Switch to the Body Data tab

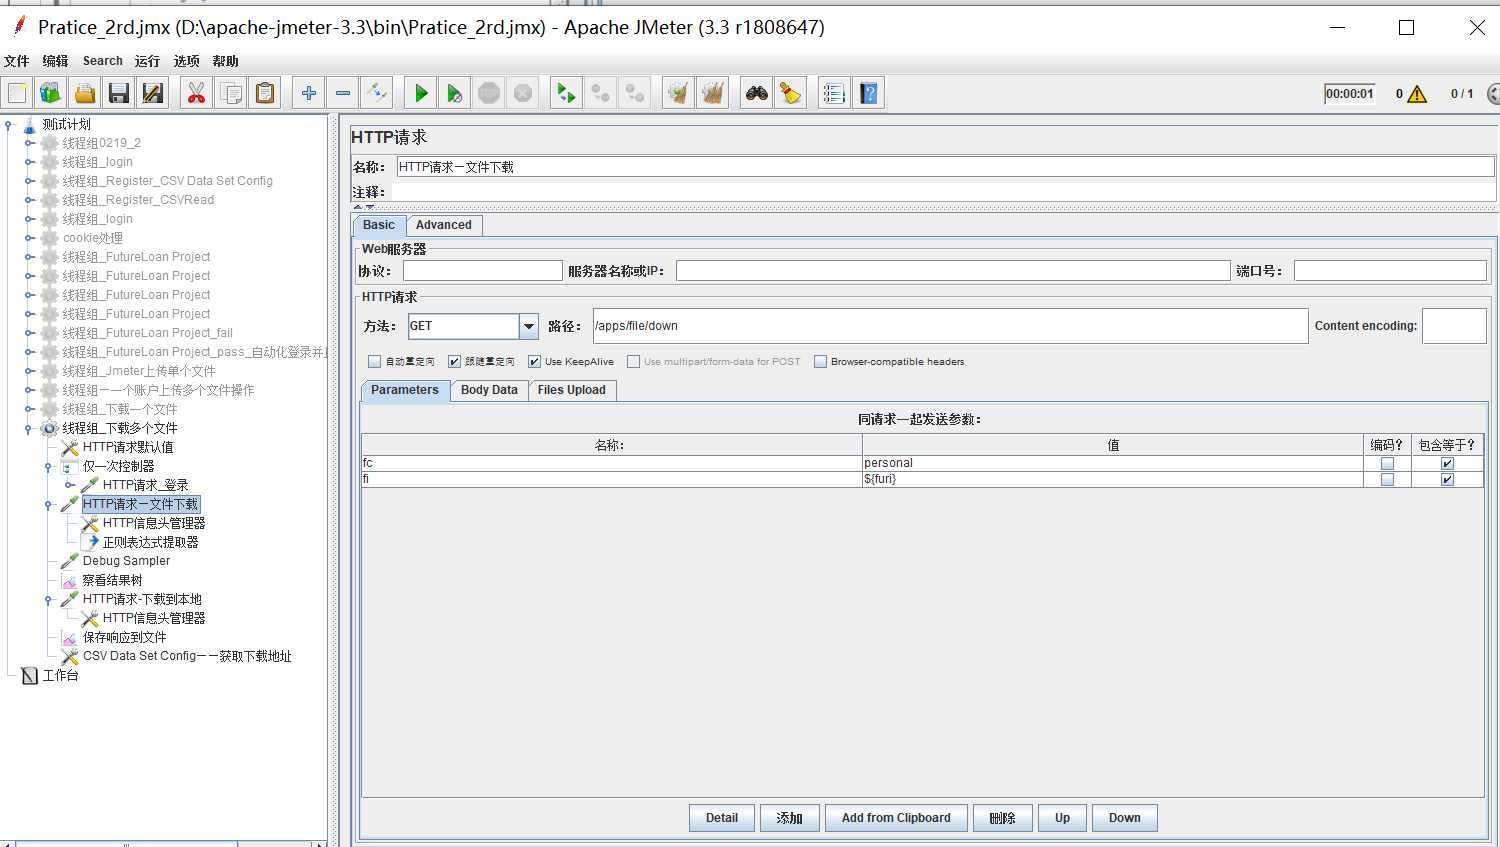[489, 390]
